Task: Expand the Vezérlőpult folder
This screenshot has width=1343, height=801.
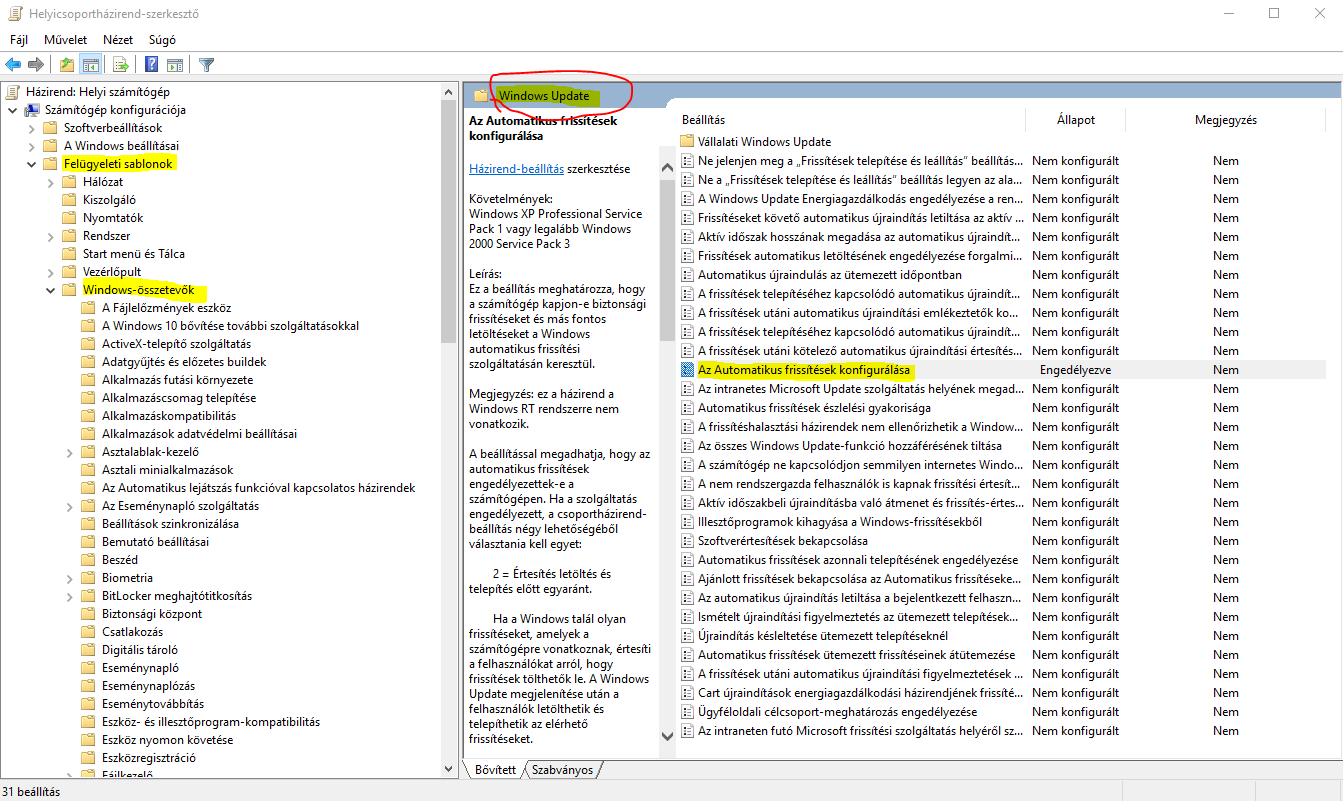Action: pyautogui.click(x=51, y=272)
